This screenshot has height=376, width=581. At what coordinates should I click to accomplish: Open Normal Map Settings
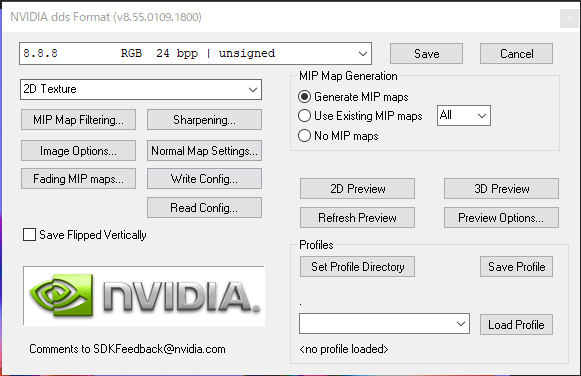point(204,150)
